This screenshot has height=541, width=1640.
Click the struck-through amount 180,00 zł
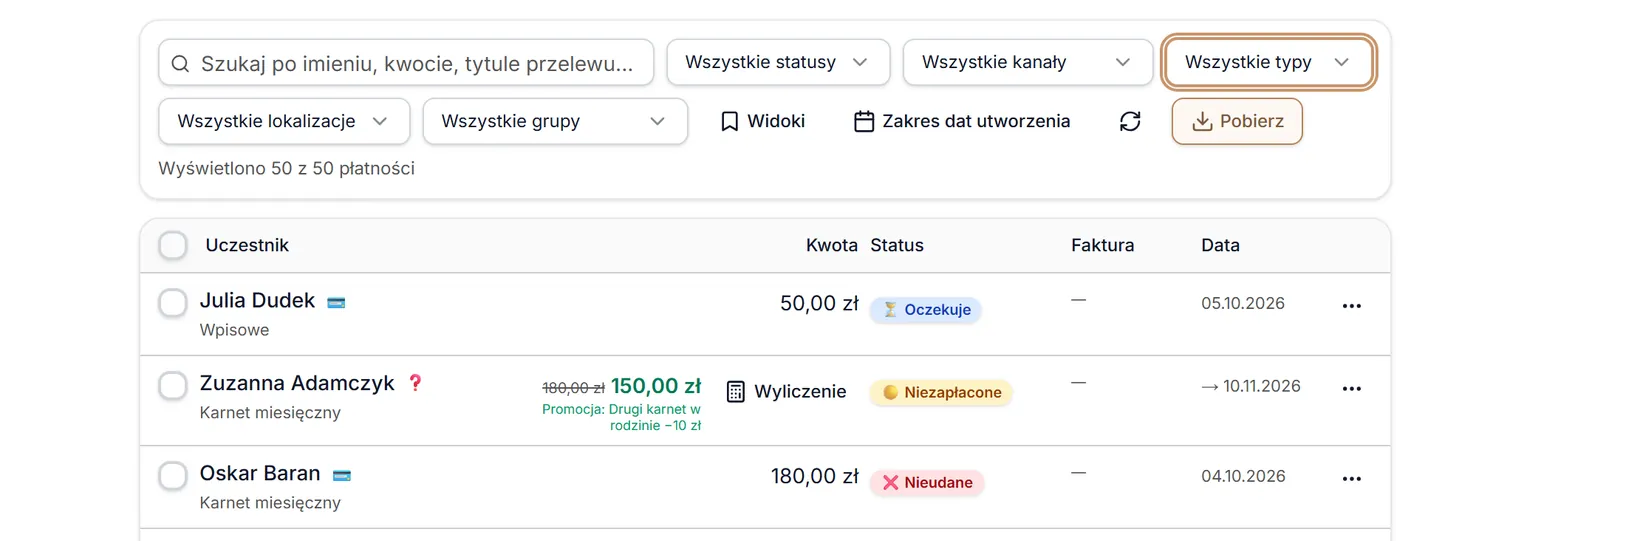coord(573,387)
